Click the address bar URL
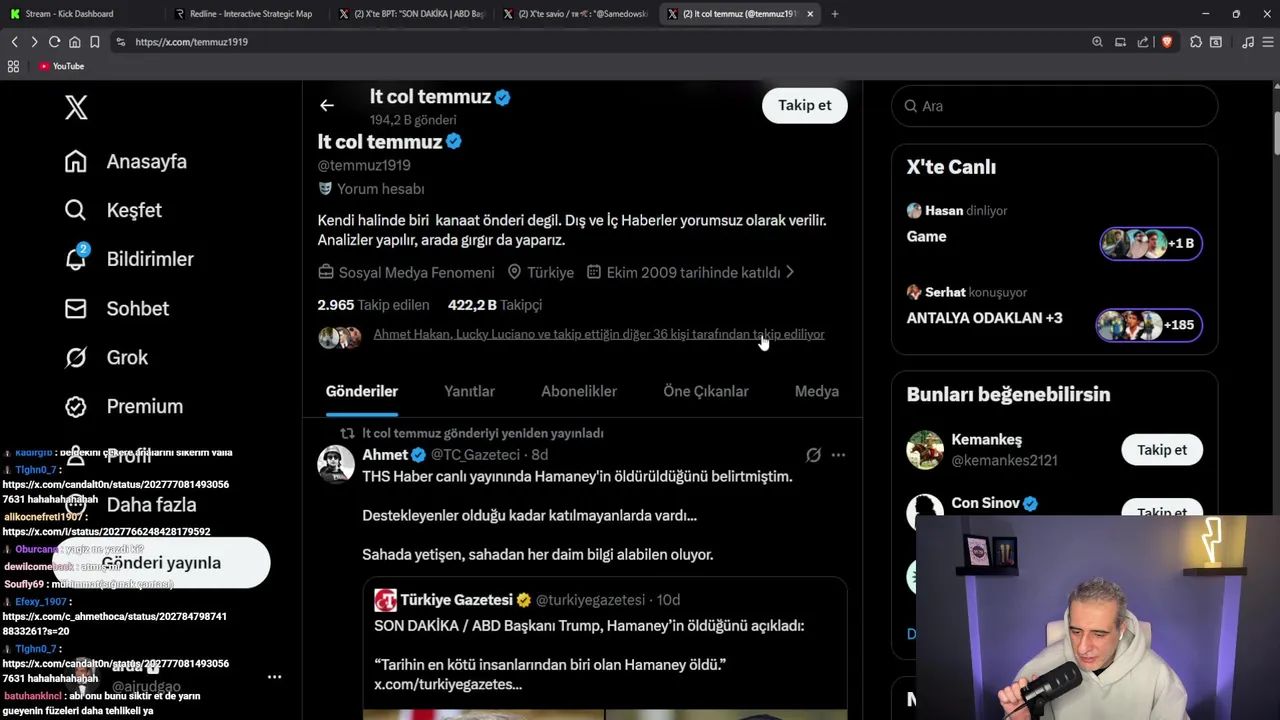Viewport: 1280px width, 720px height. pos(191,42)
